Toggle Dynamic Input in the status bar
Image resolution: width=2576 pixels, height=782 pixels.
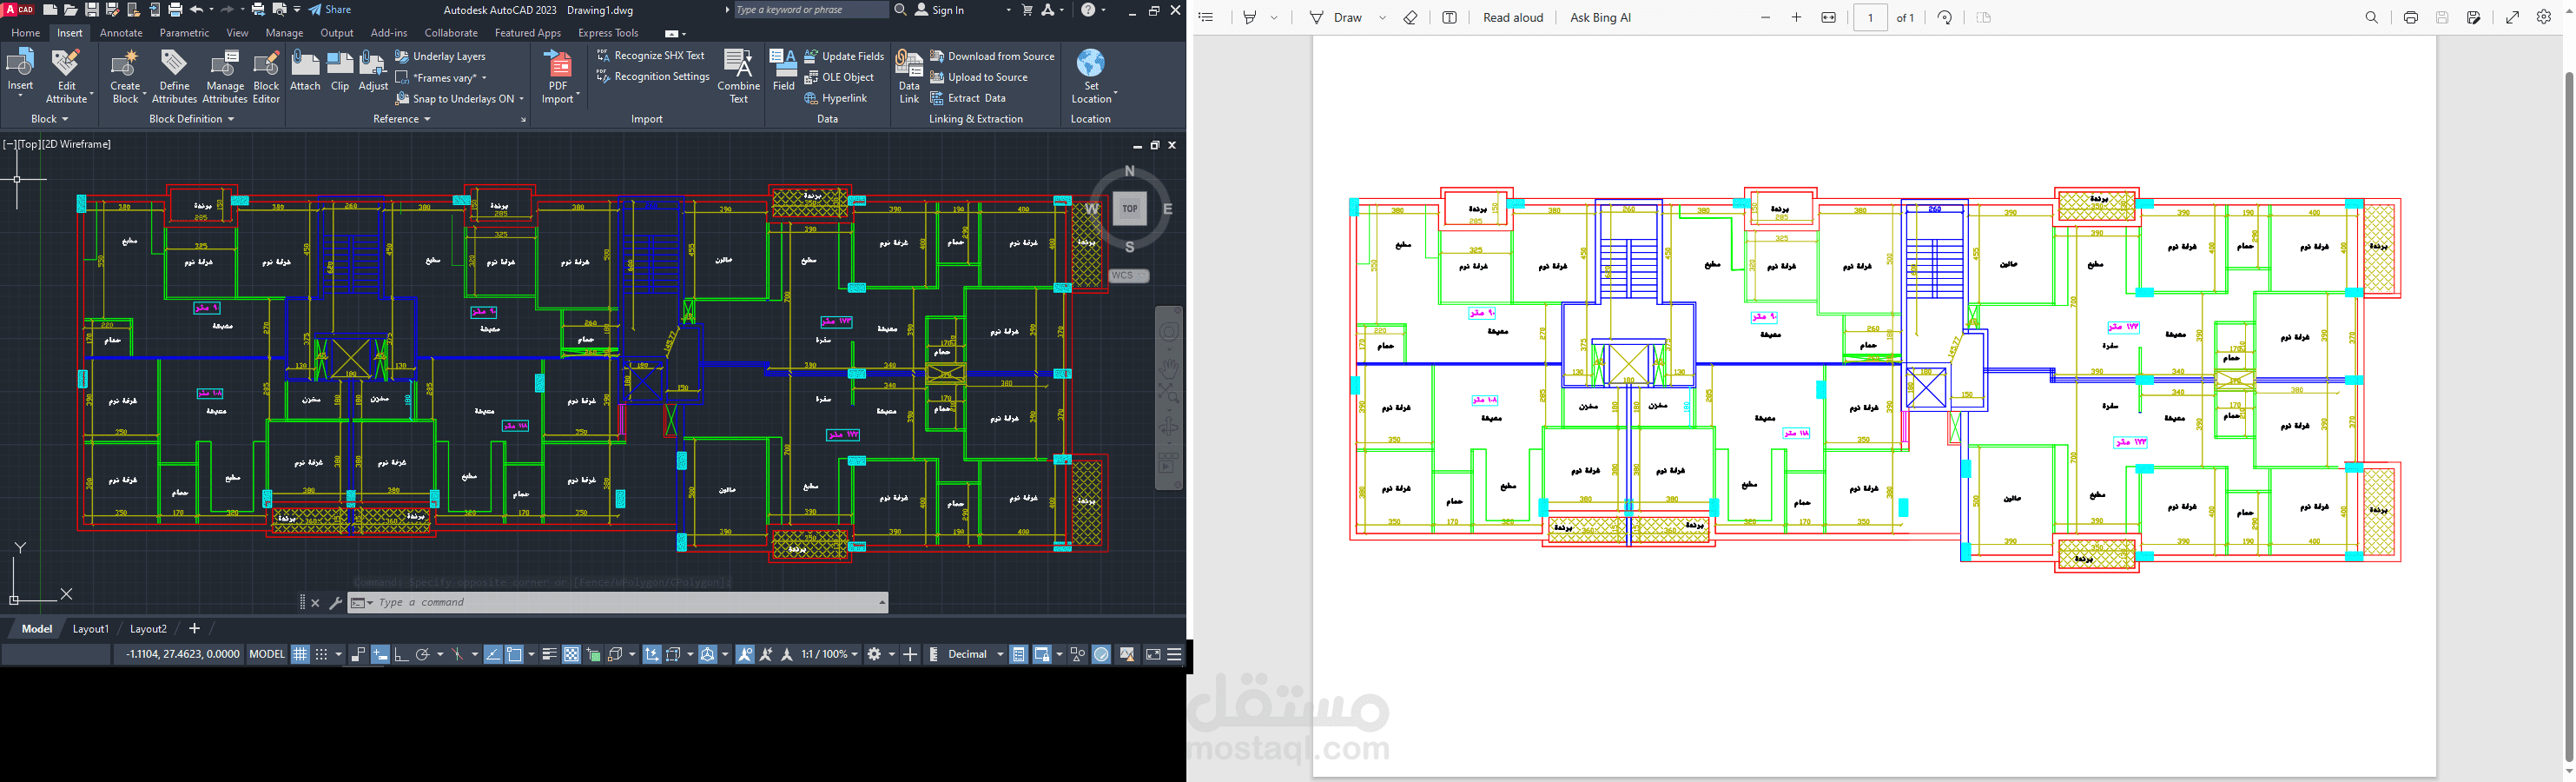[380, 654]
